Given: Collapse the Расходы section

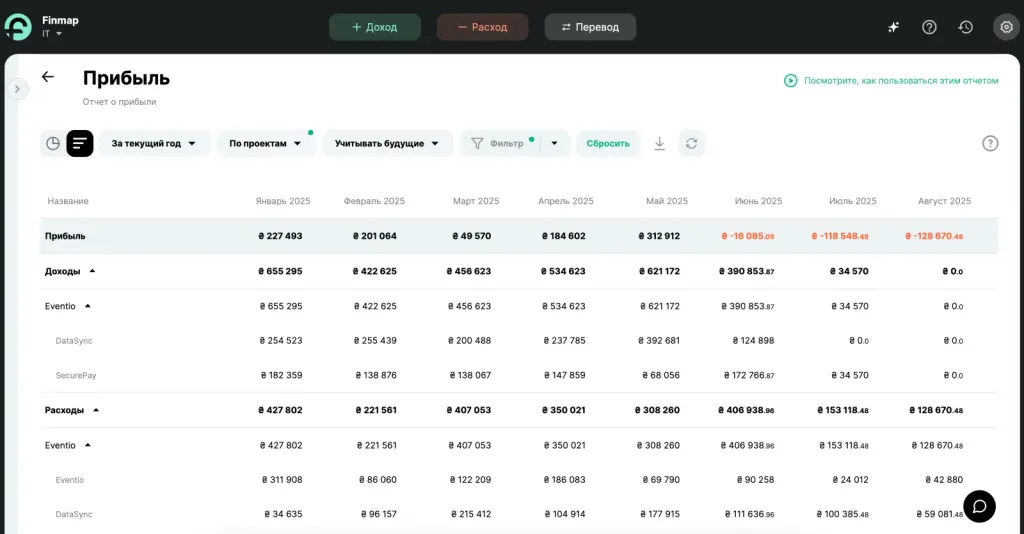Looking at the screenshot, I should [96, 410].
